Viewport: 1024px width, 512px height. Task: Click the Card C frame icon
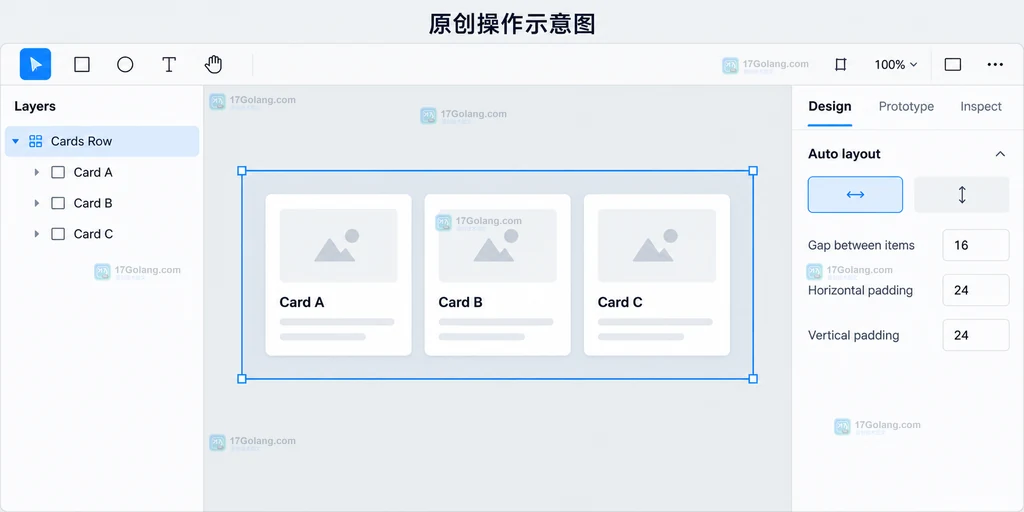pos(58,234)
